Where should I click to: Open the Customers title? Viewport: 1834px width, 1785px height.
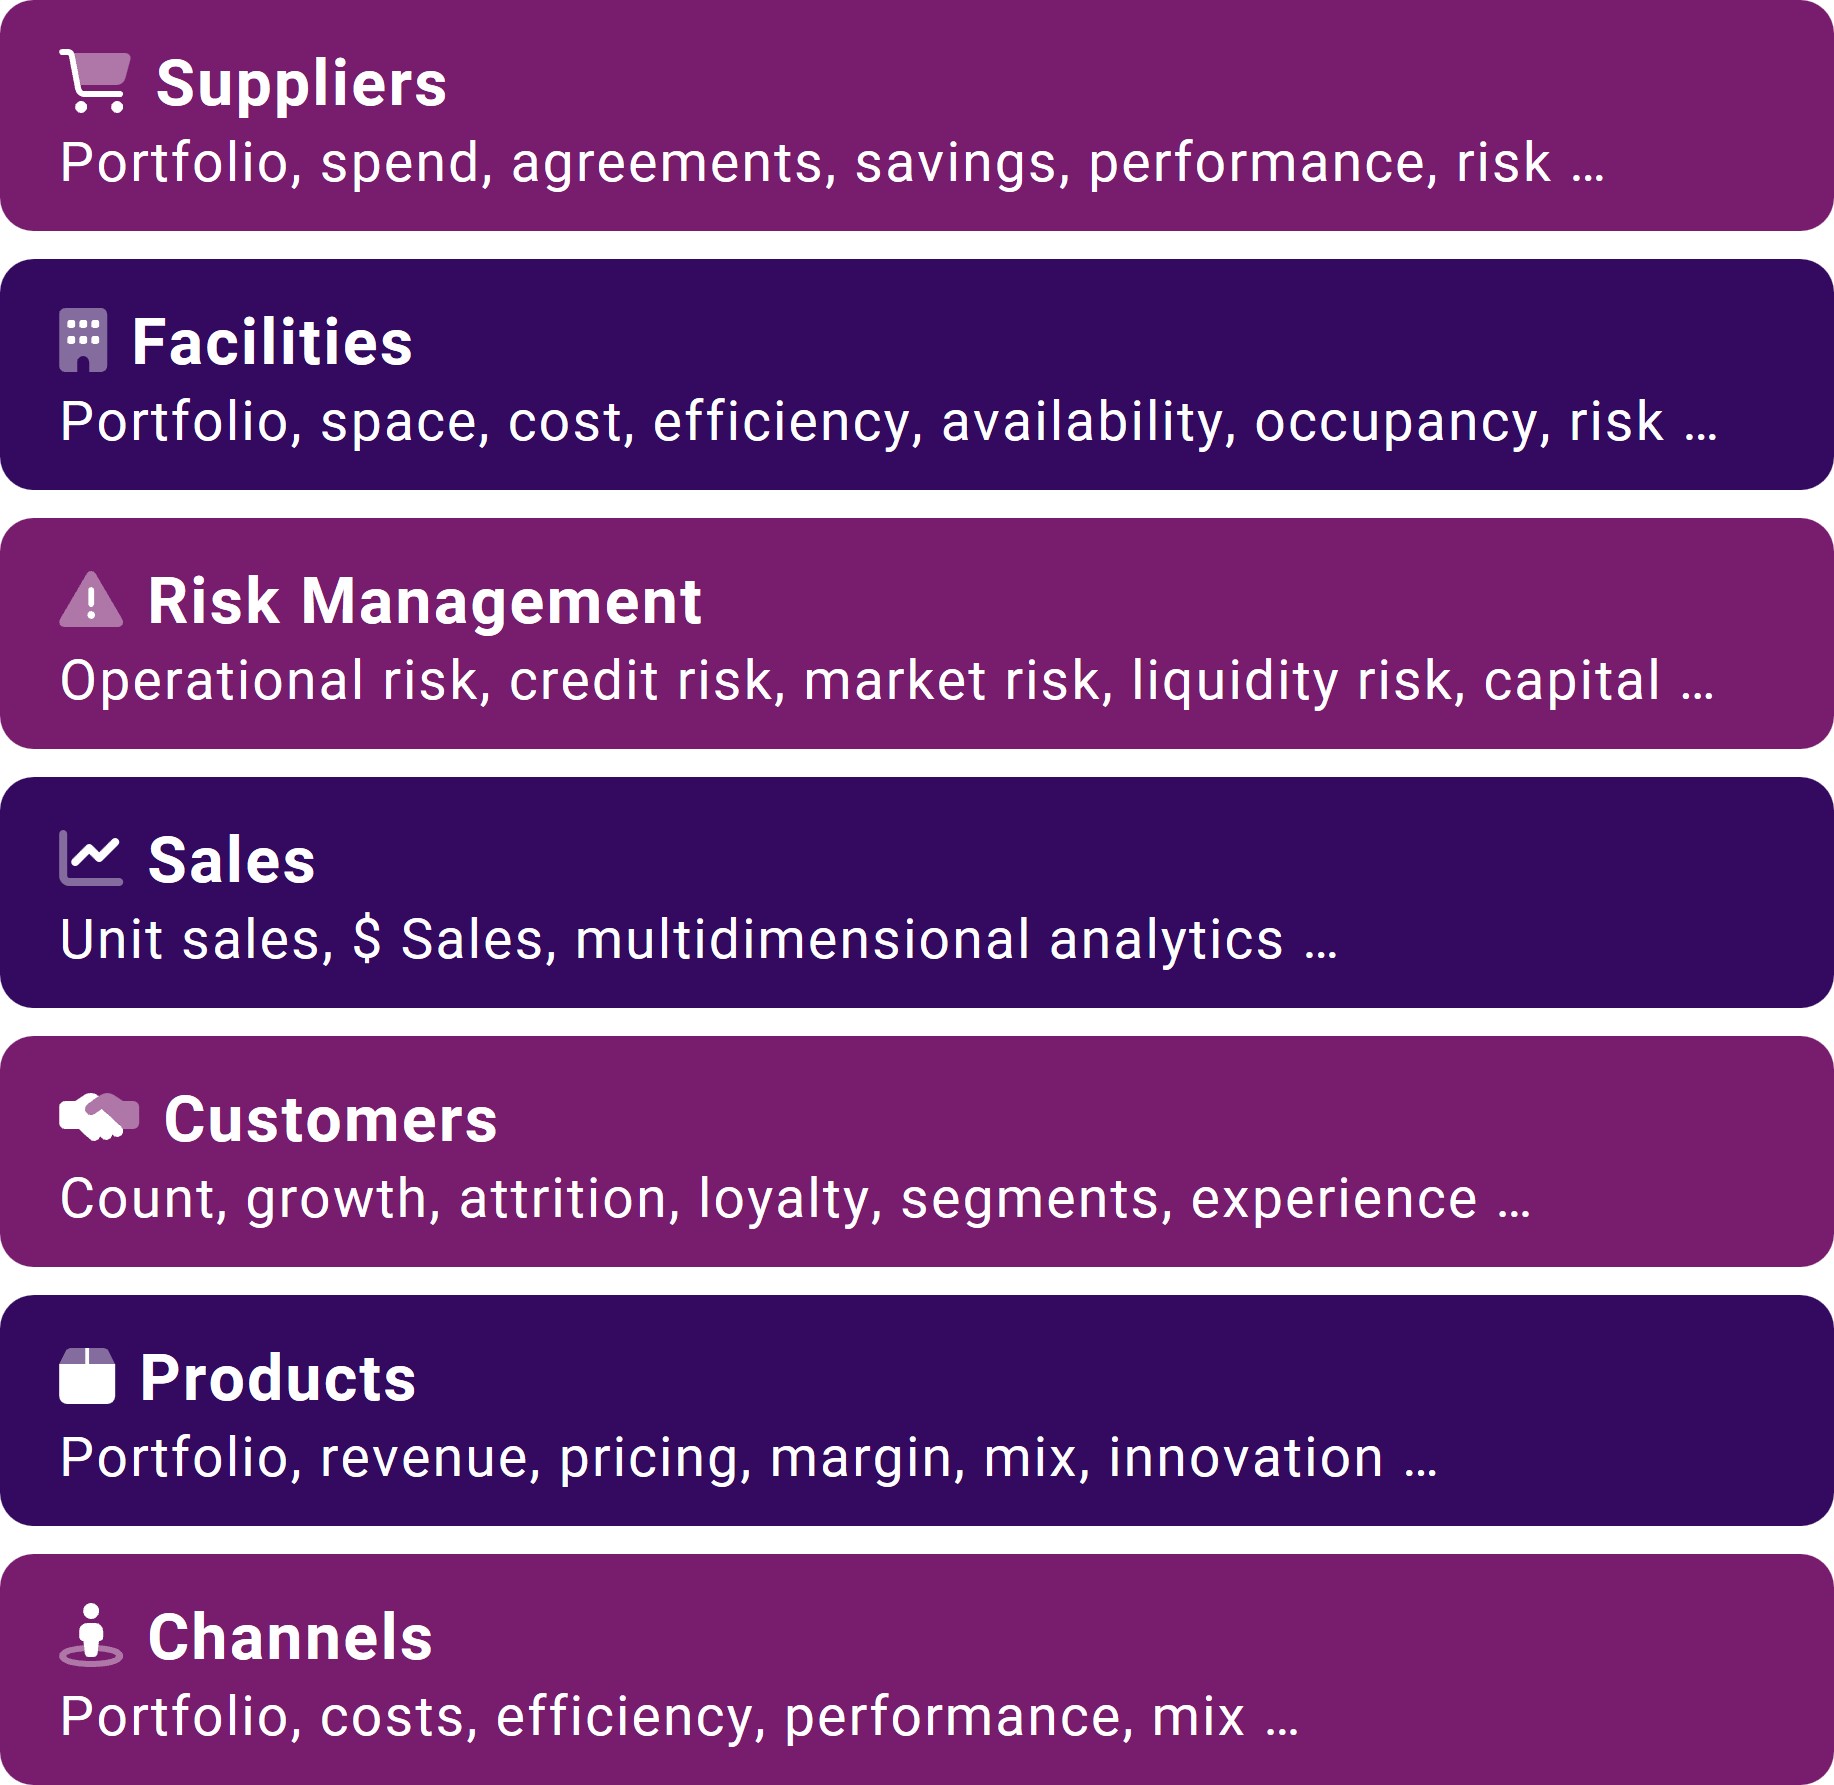click(x=330, y=1119)
